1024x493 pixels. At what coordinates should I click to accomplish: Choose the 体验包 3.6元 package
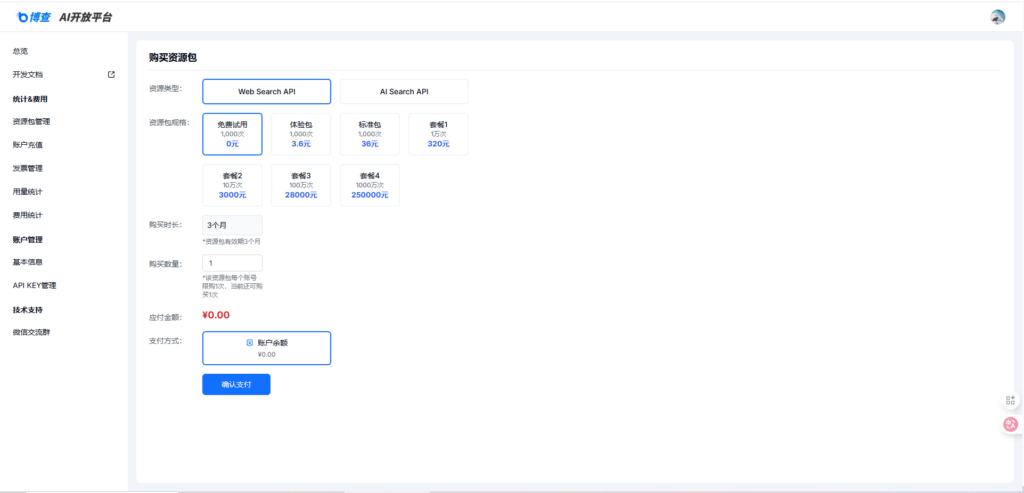pos(301,134)
